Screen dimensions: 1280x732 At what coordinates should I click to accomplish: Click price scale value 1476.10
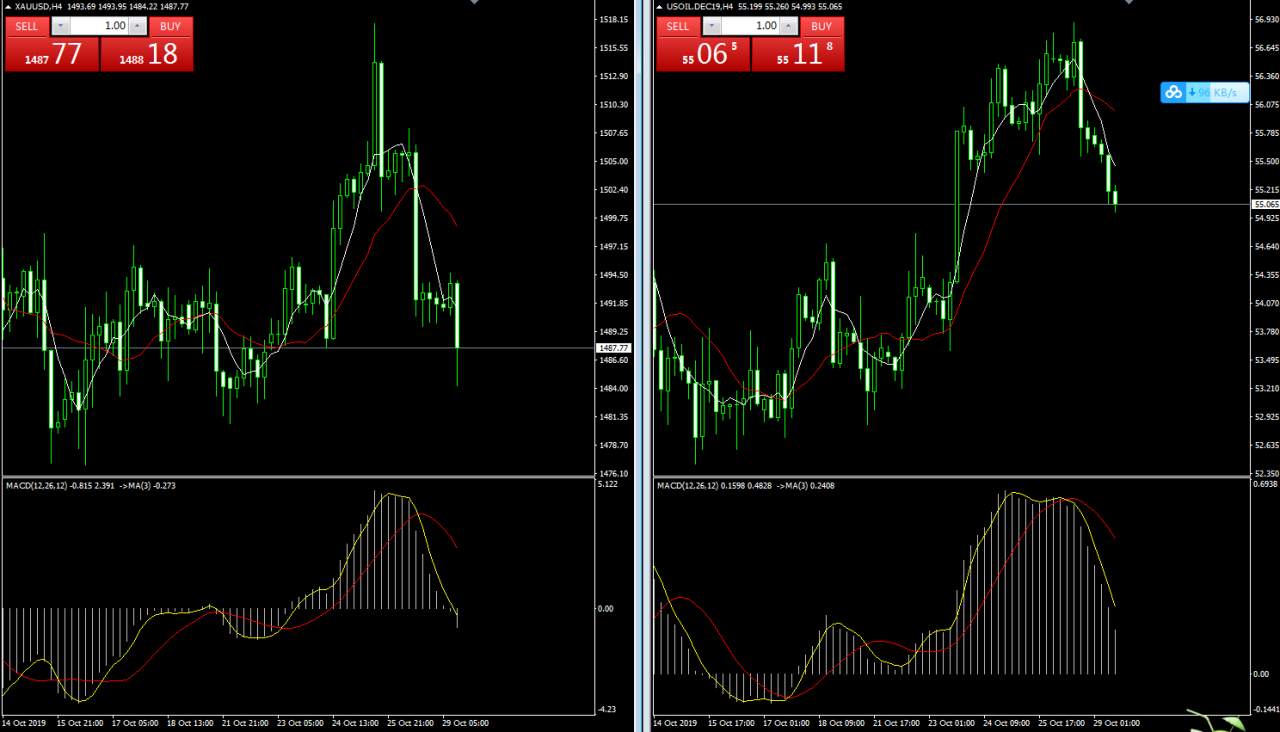click(613, 473)
